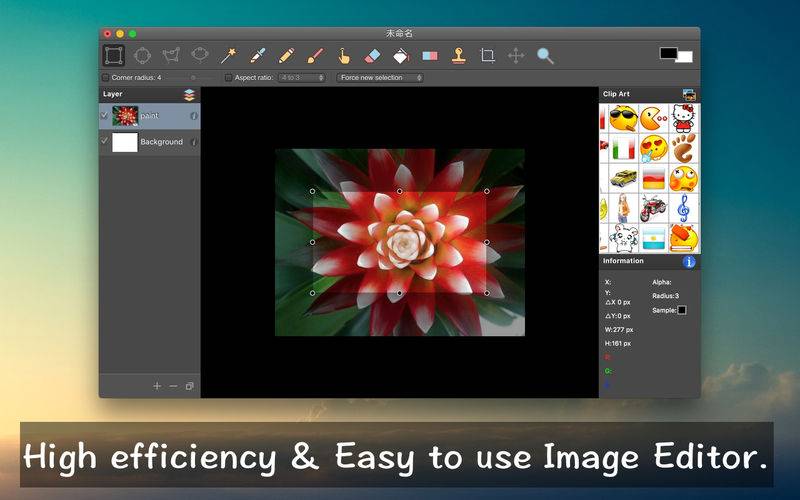Select the paint layer thumbnail
800x500 pixels.
coord(125,116)
